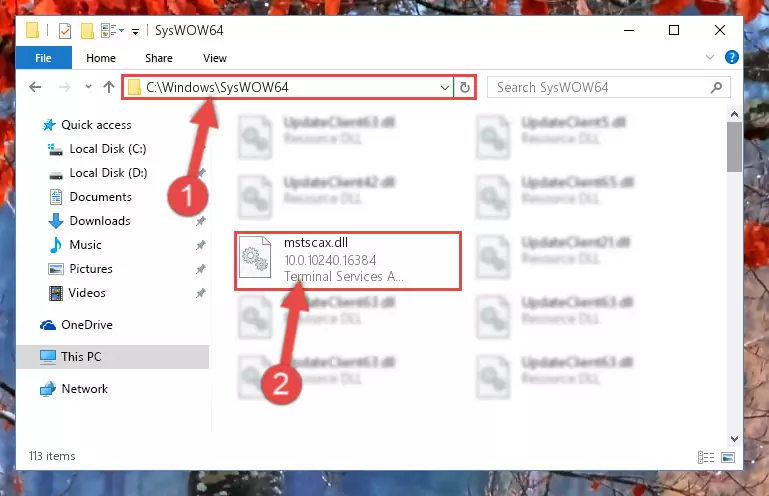Image resolution: width=769 pixels, height=496 pixels.
Task: Click the vertical scrollbar thumb
Action: pyautogui.click(x=734, y=147)
